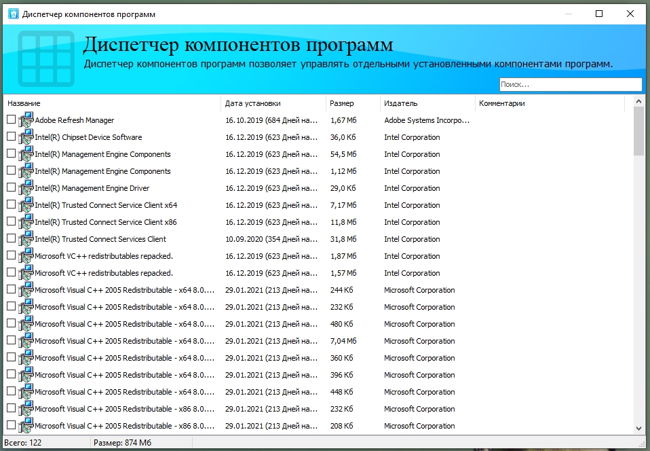
Task: Select the 'Intel(R) Management Engine Driver' name text
Action: 92,189
